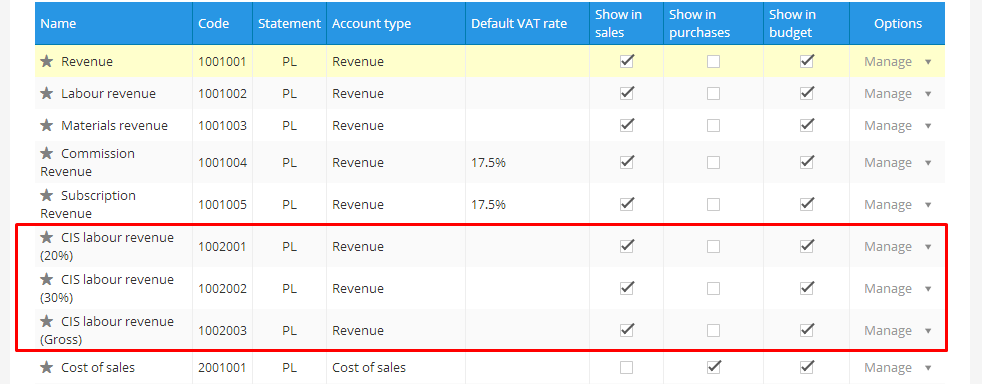Expand Manage arrow for account 1002002
Image resolution: width=982 pixels, height=384 pixels.
[x=928, y=289]
